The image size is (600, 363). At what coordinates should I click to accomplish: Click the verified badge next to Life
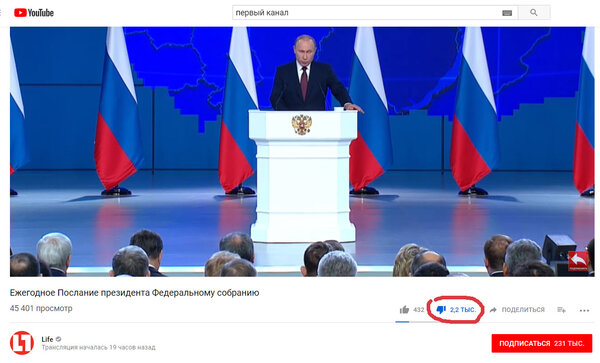pos(59,339)
